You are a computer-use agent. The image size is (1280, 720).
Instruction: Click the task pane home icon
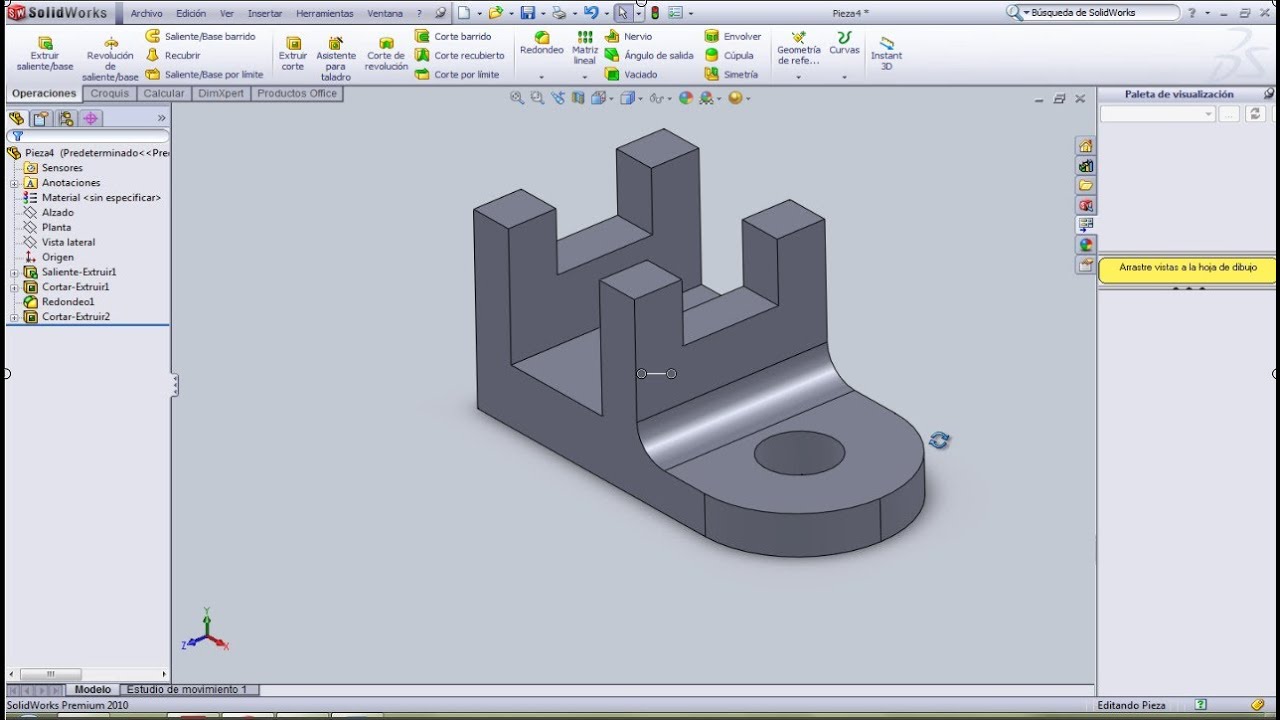click(1085, 146)
